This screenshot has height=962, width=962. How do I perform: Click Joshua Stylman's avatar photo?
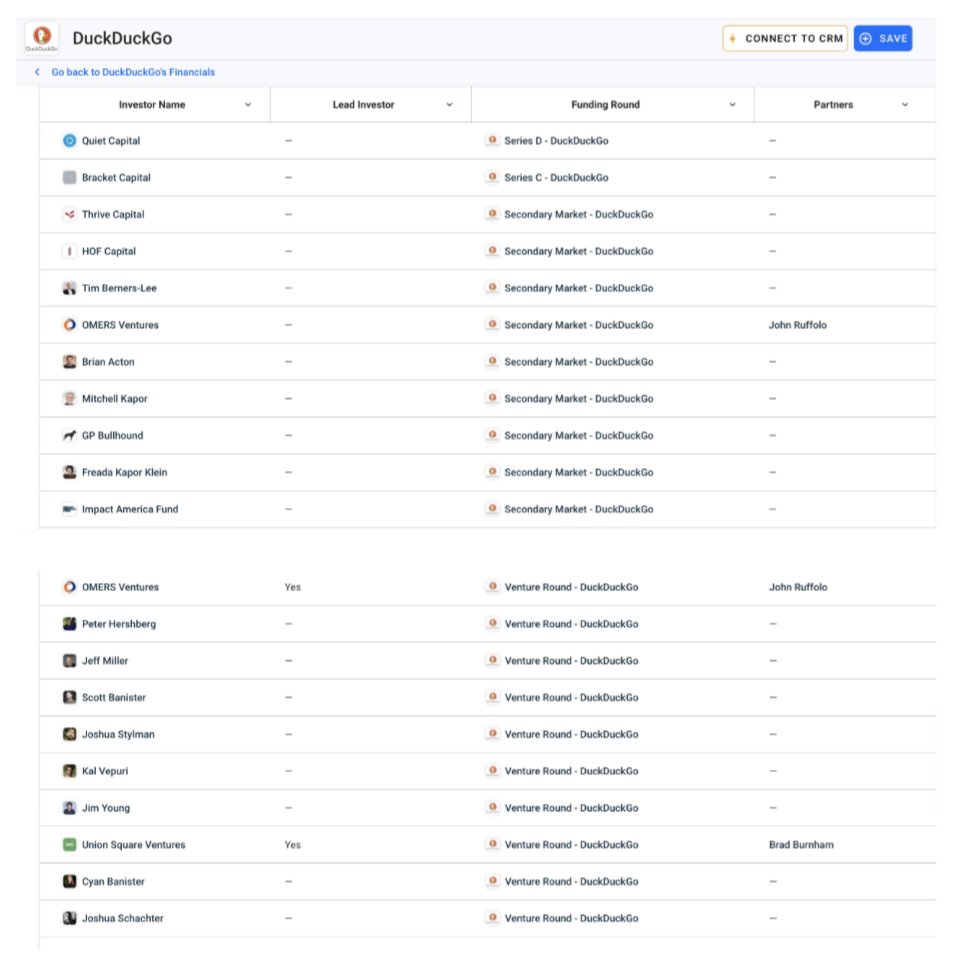[69, 734]
